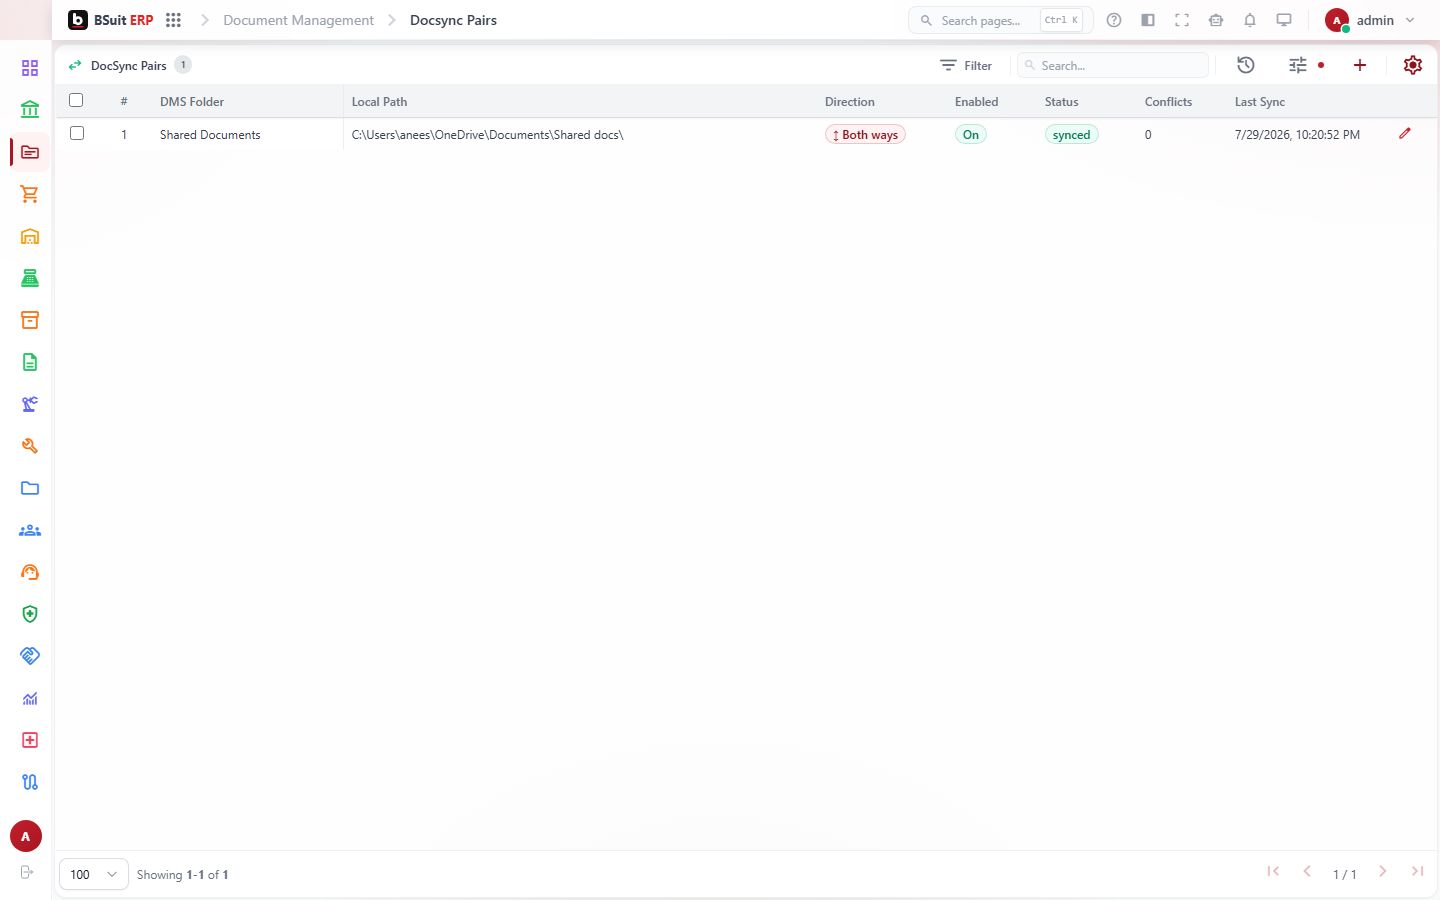Click the monitor display icon in header

point(1284,20)
